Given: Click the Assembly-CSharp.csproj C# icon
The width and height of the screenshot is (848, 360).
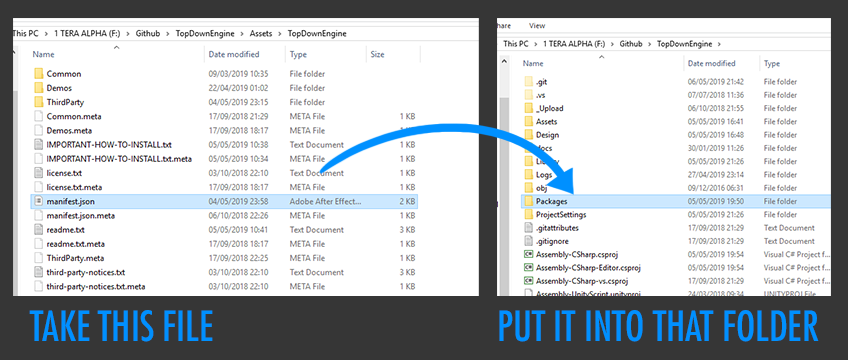Looking at the screenshot, I should 528,254.
